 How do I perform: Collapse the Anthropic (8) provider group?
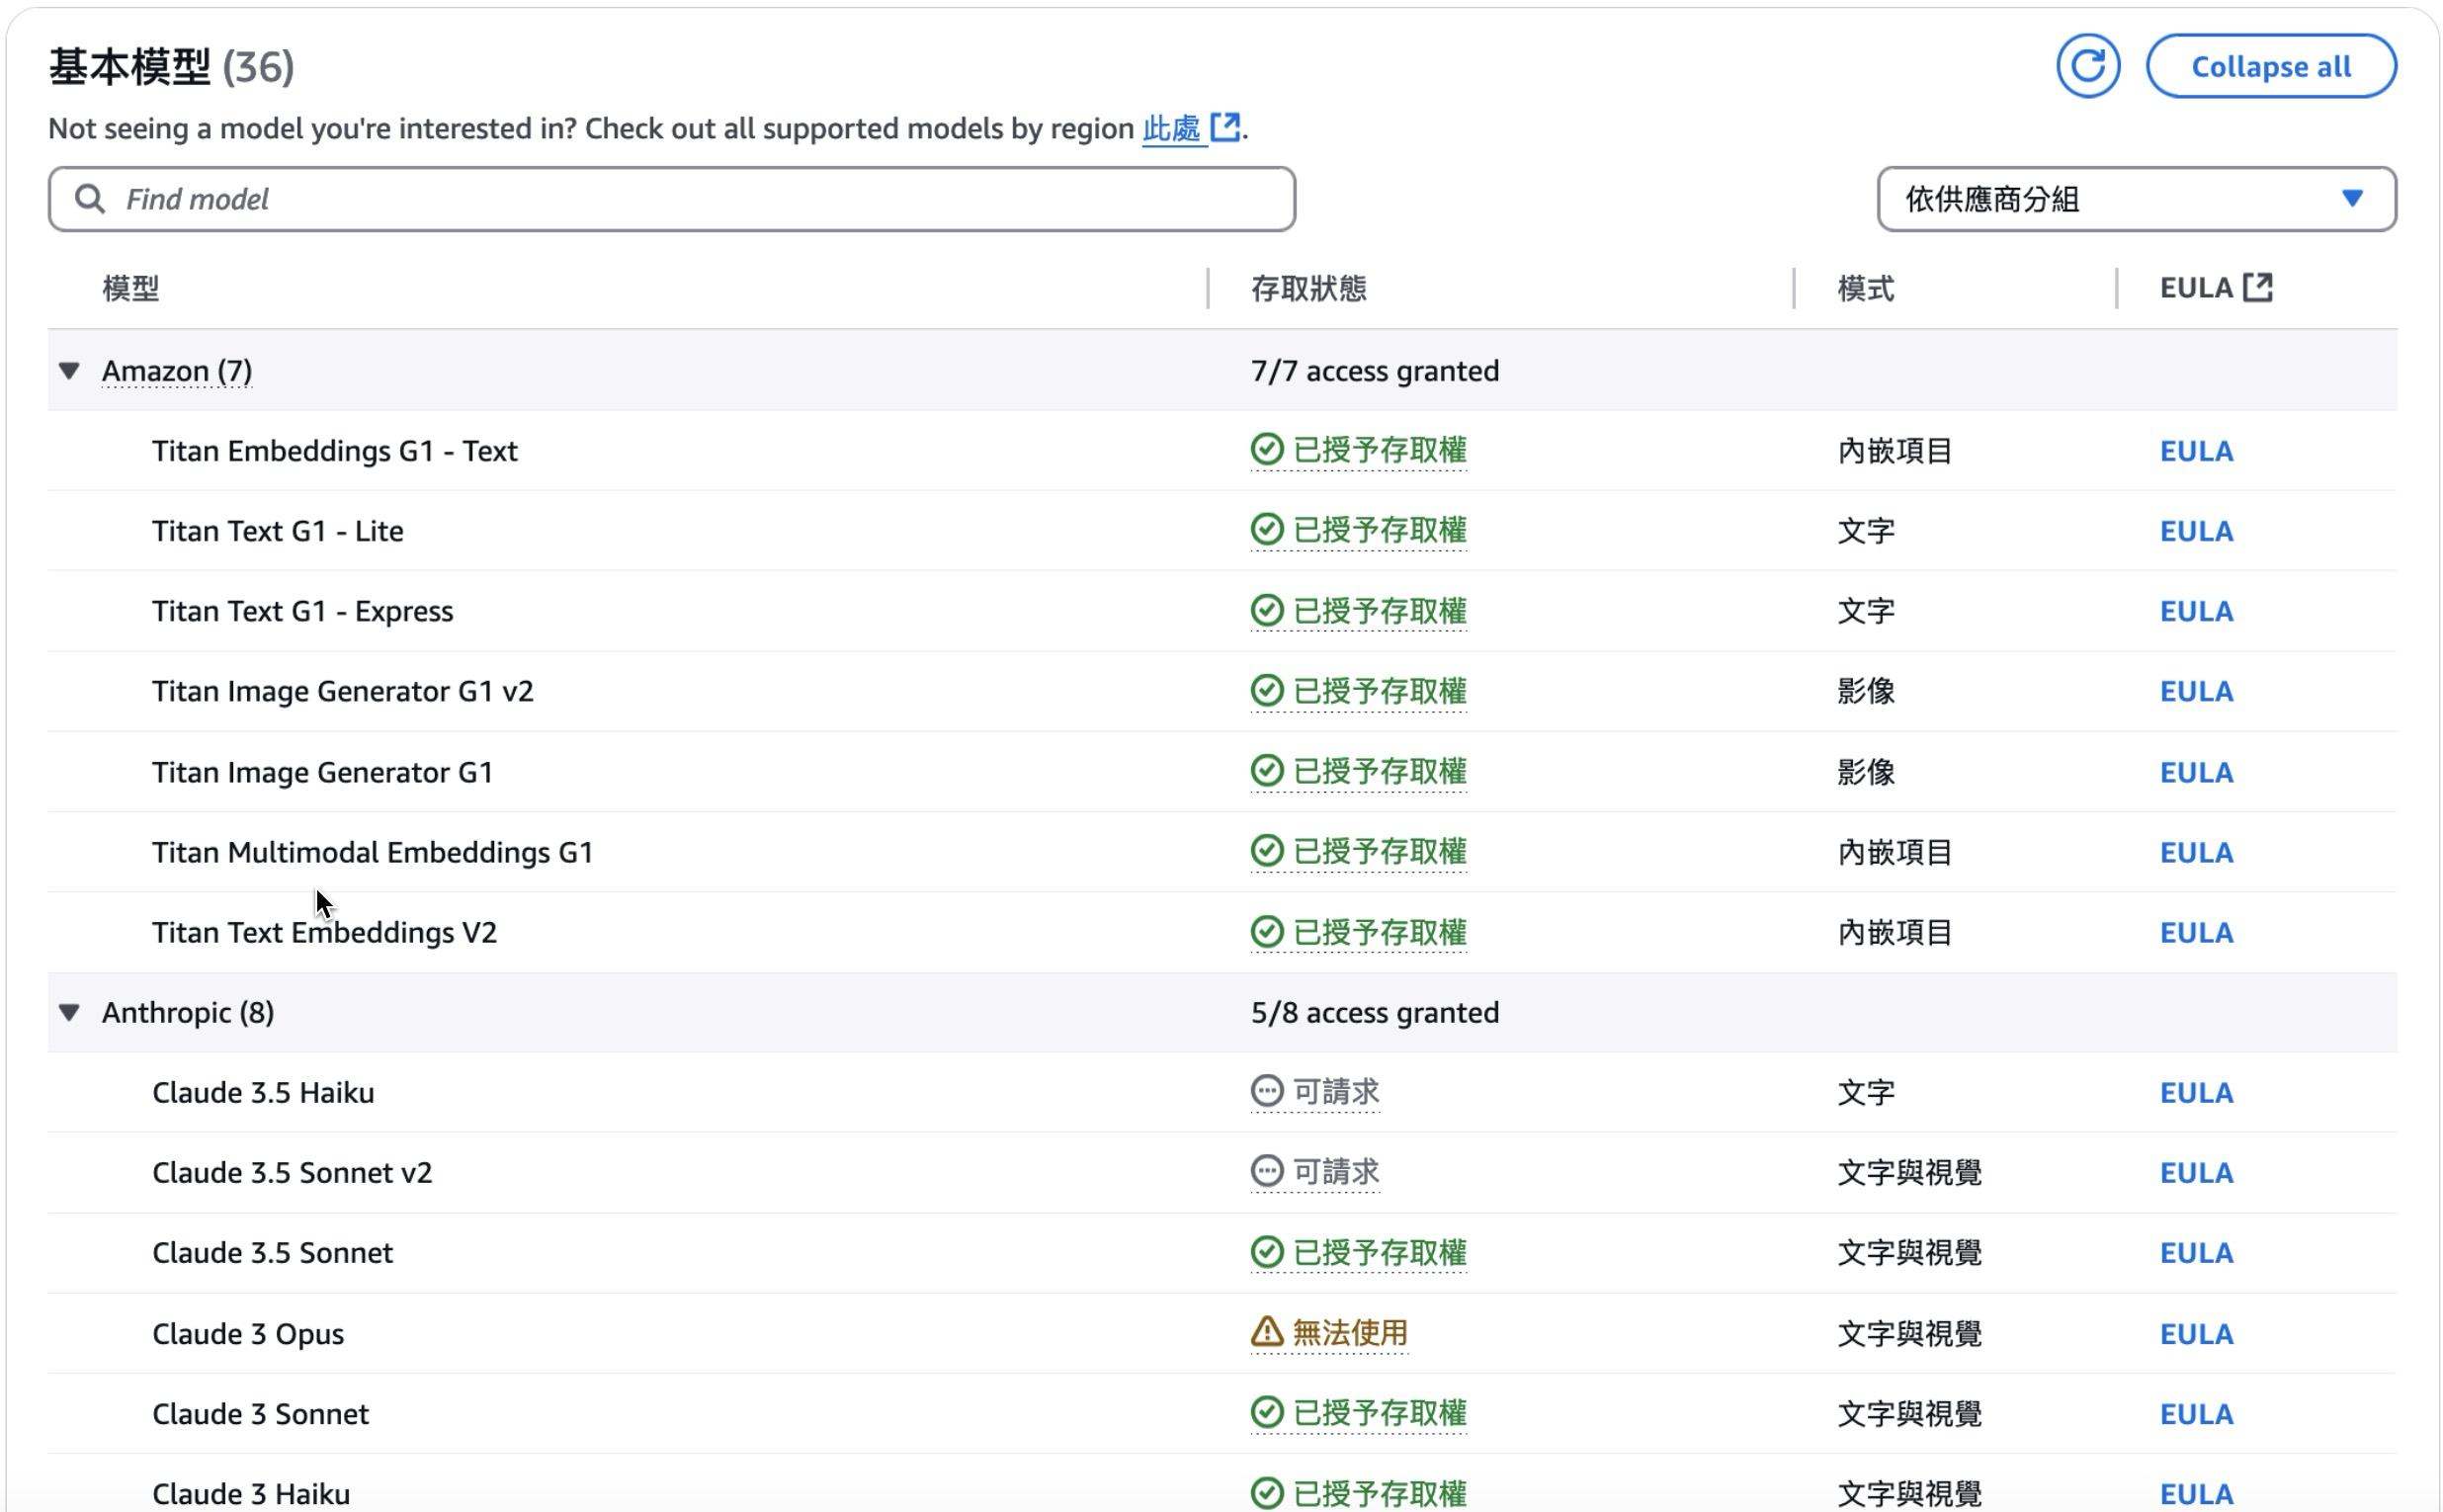69,1012
